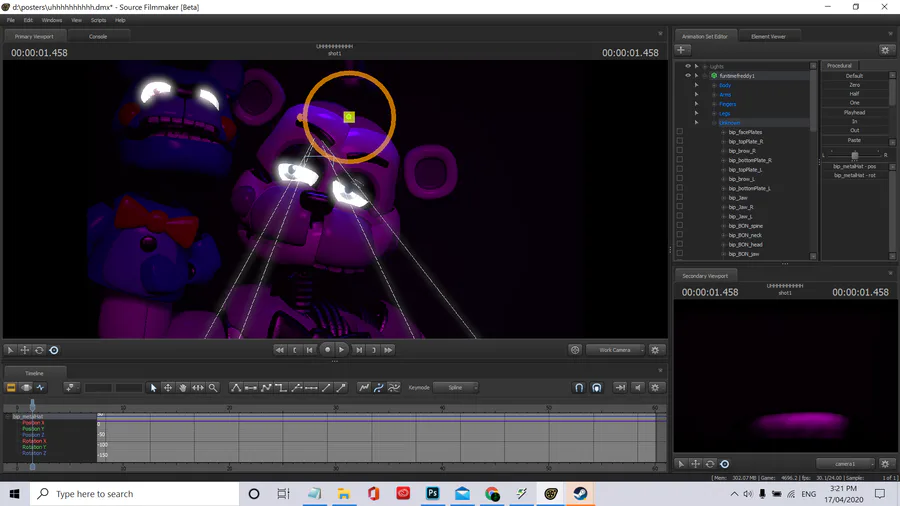Viewport: 900px width, 506px height.
Task: Apply the Zero procedural preset
Action: (854, 85)
